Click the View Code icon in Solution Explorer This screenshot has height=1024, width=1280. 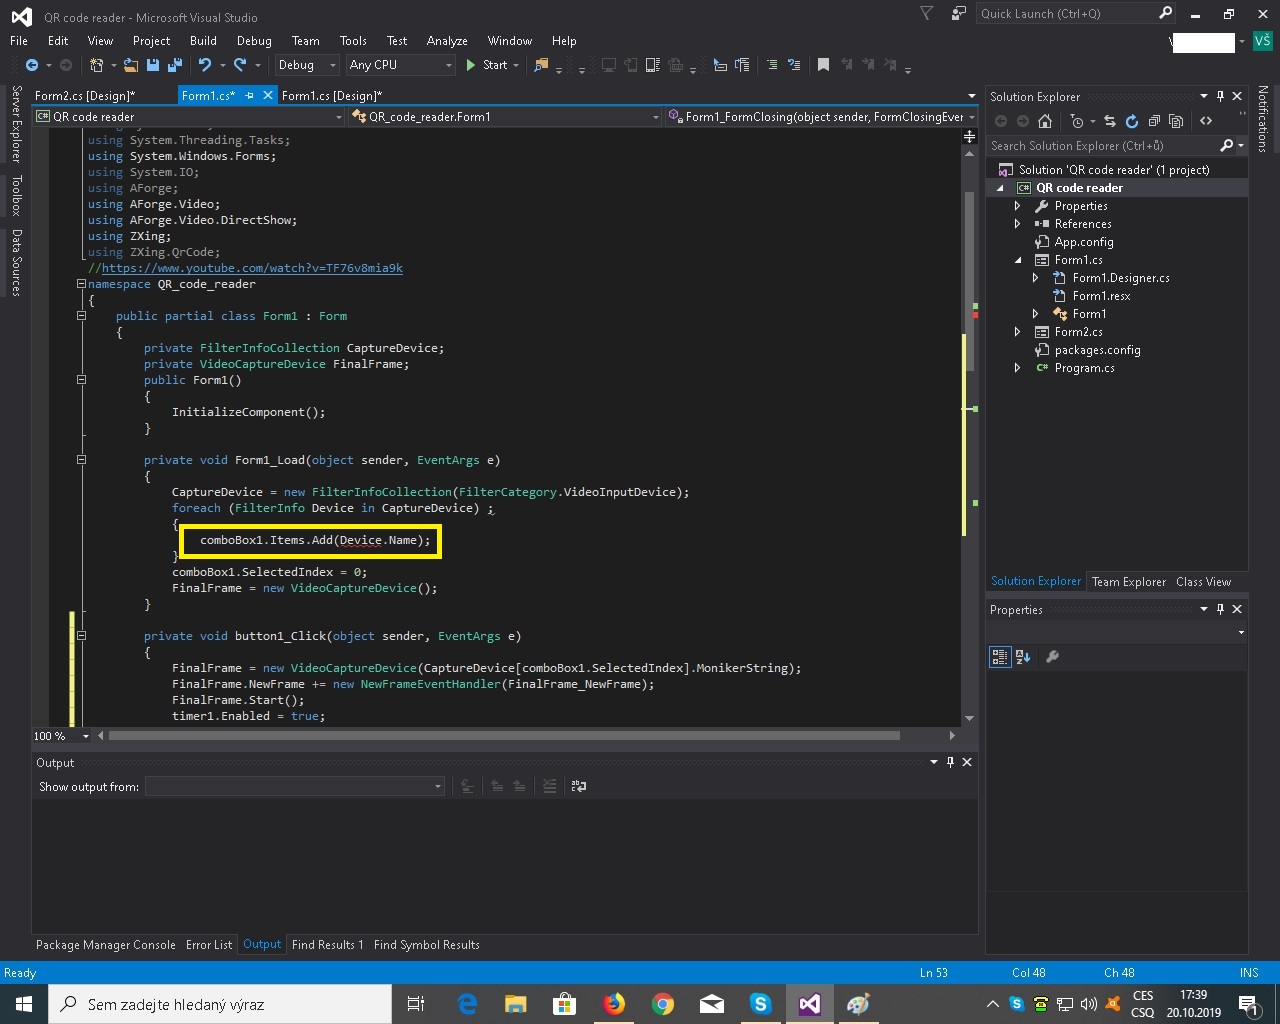(x=1206, y=121)
